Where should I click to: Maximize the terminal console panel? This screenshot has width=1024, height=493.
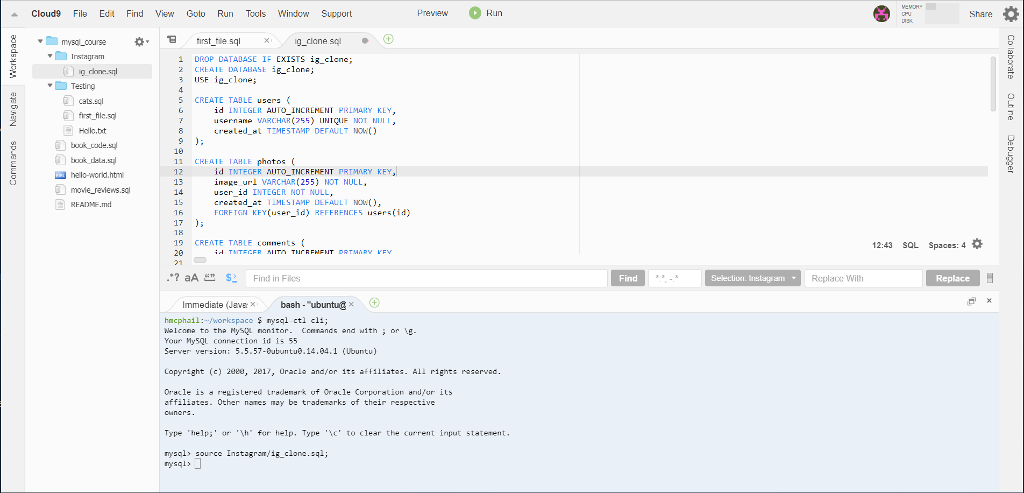coord(971,301)
